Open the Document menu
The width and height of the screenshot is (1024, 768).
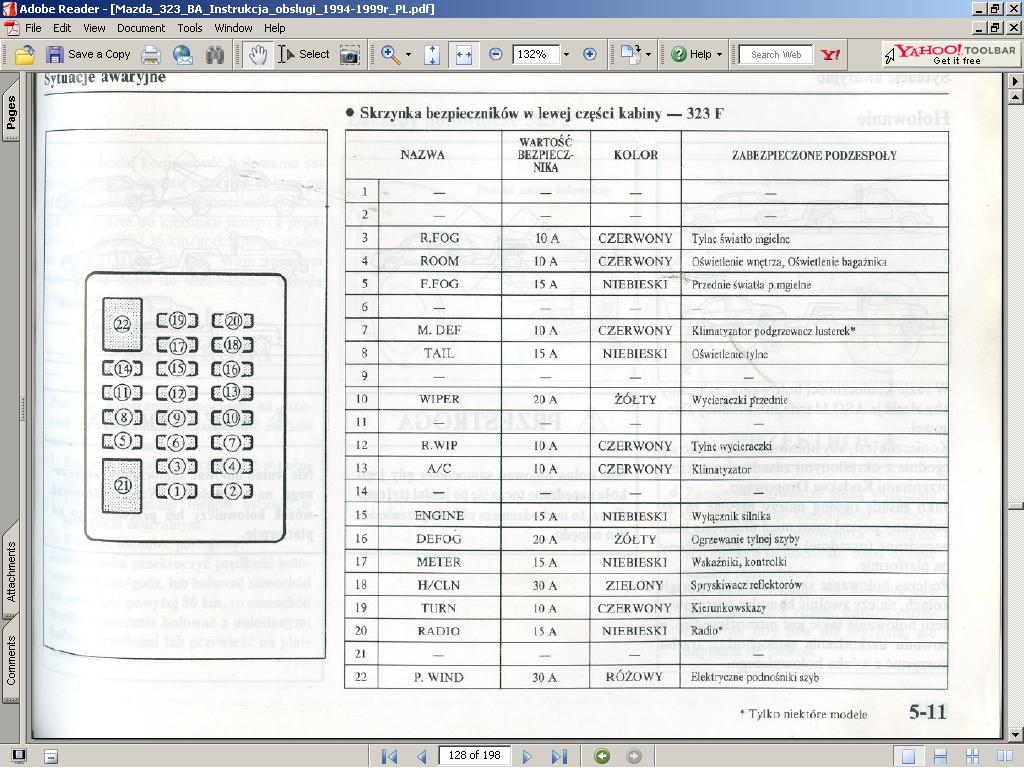click(x=141, y=28)
